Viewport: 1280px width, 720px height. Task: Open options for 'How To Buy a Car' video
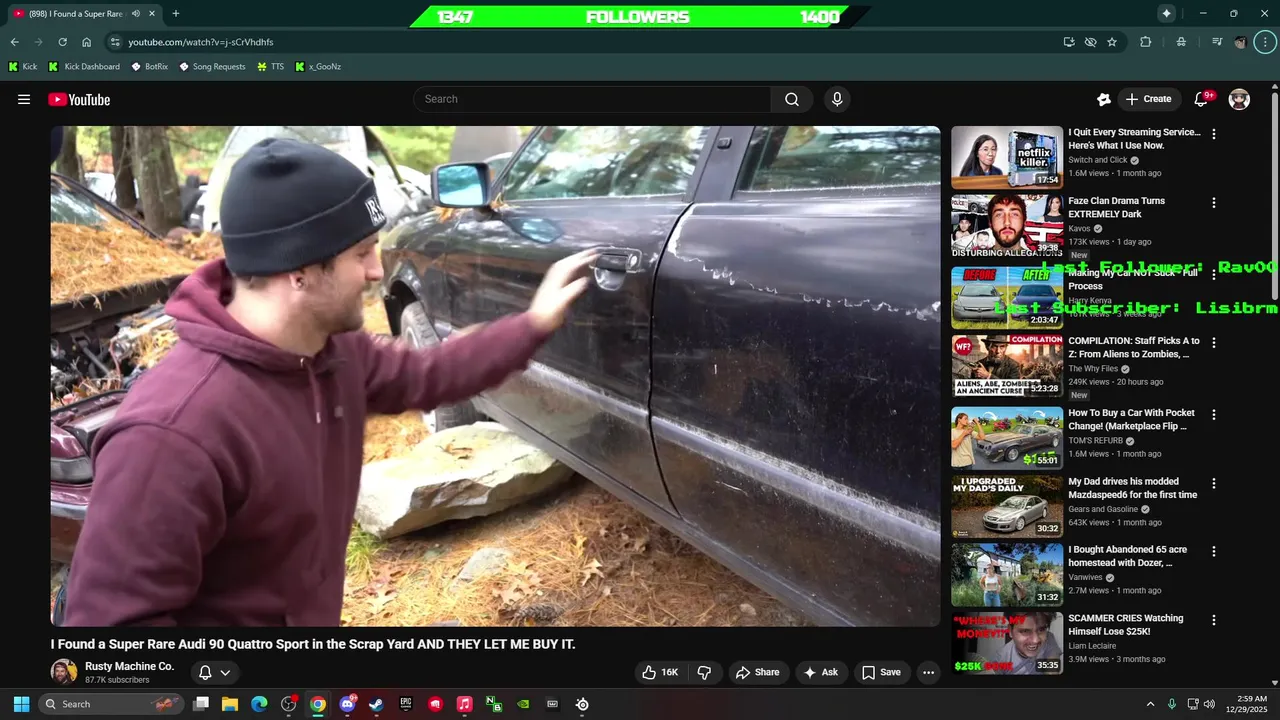tap(1214, 415)
